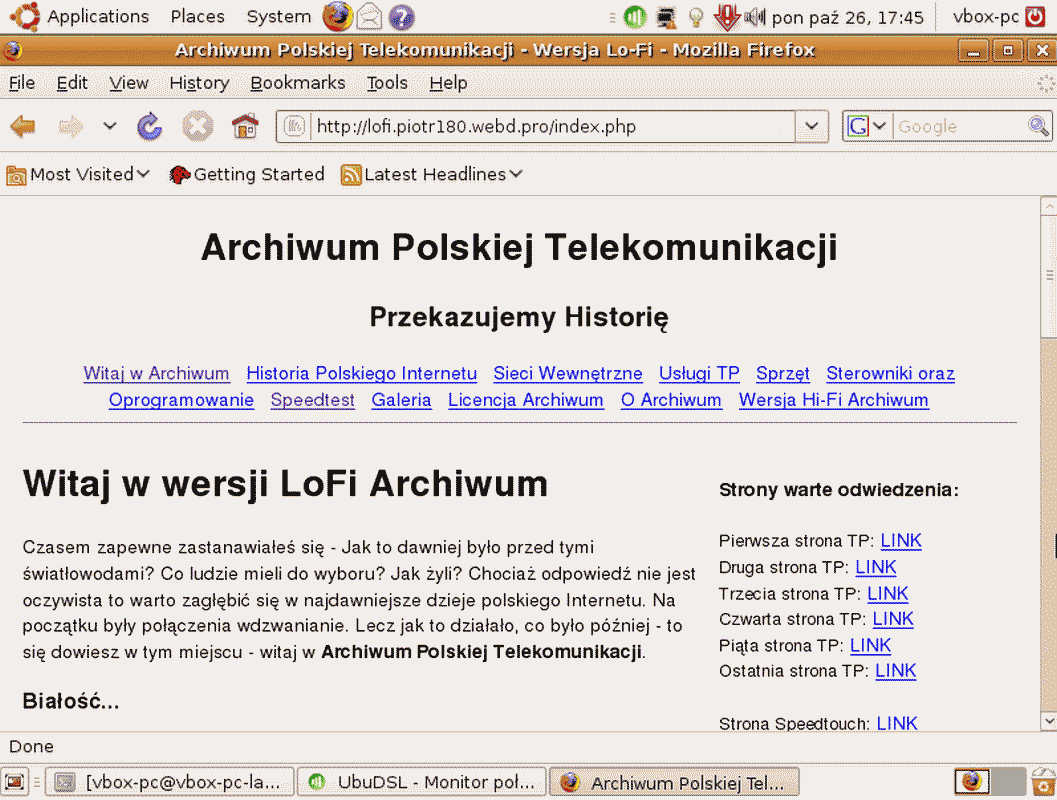Open the Bookmarks menu
Viewport: 1057px width, 800px height.
pos(298,83)
